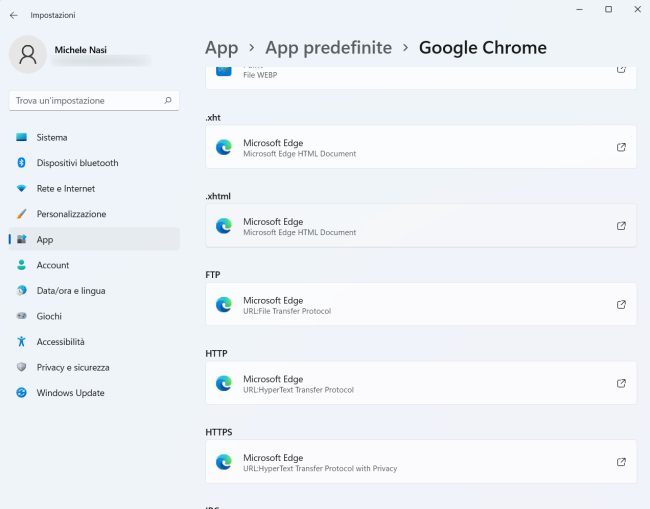This screenshot has height=509, width=650.
Task: Click the .xht extension label
Action: click(x=213, y=118)
